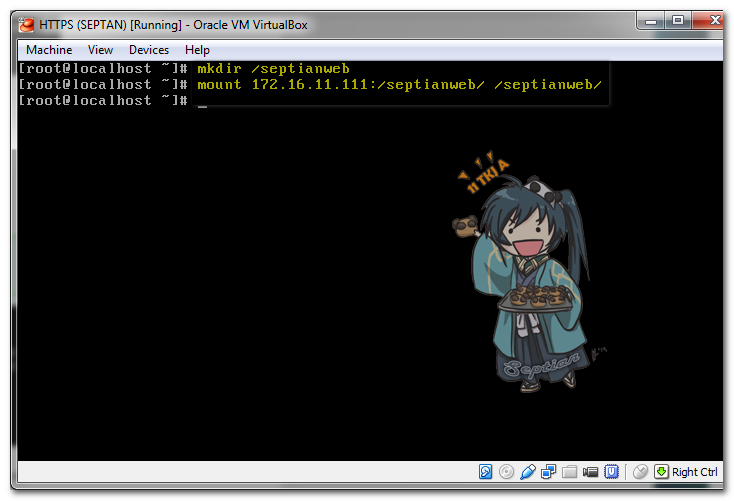The height and width of the screenshot is (501, 734).
Task: Click the window title 'HTTPS (SEPTAN) [Running]'
Action: 110,24
